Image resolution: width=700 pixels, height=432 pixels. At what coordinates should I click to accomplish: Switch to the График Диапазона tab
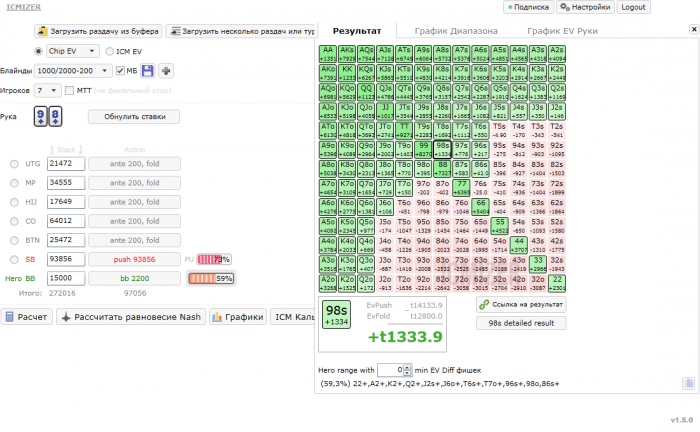click(x=456, y=31)
